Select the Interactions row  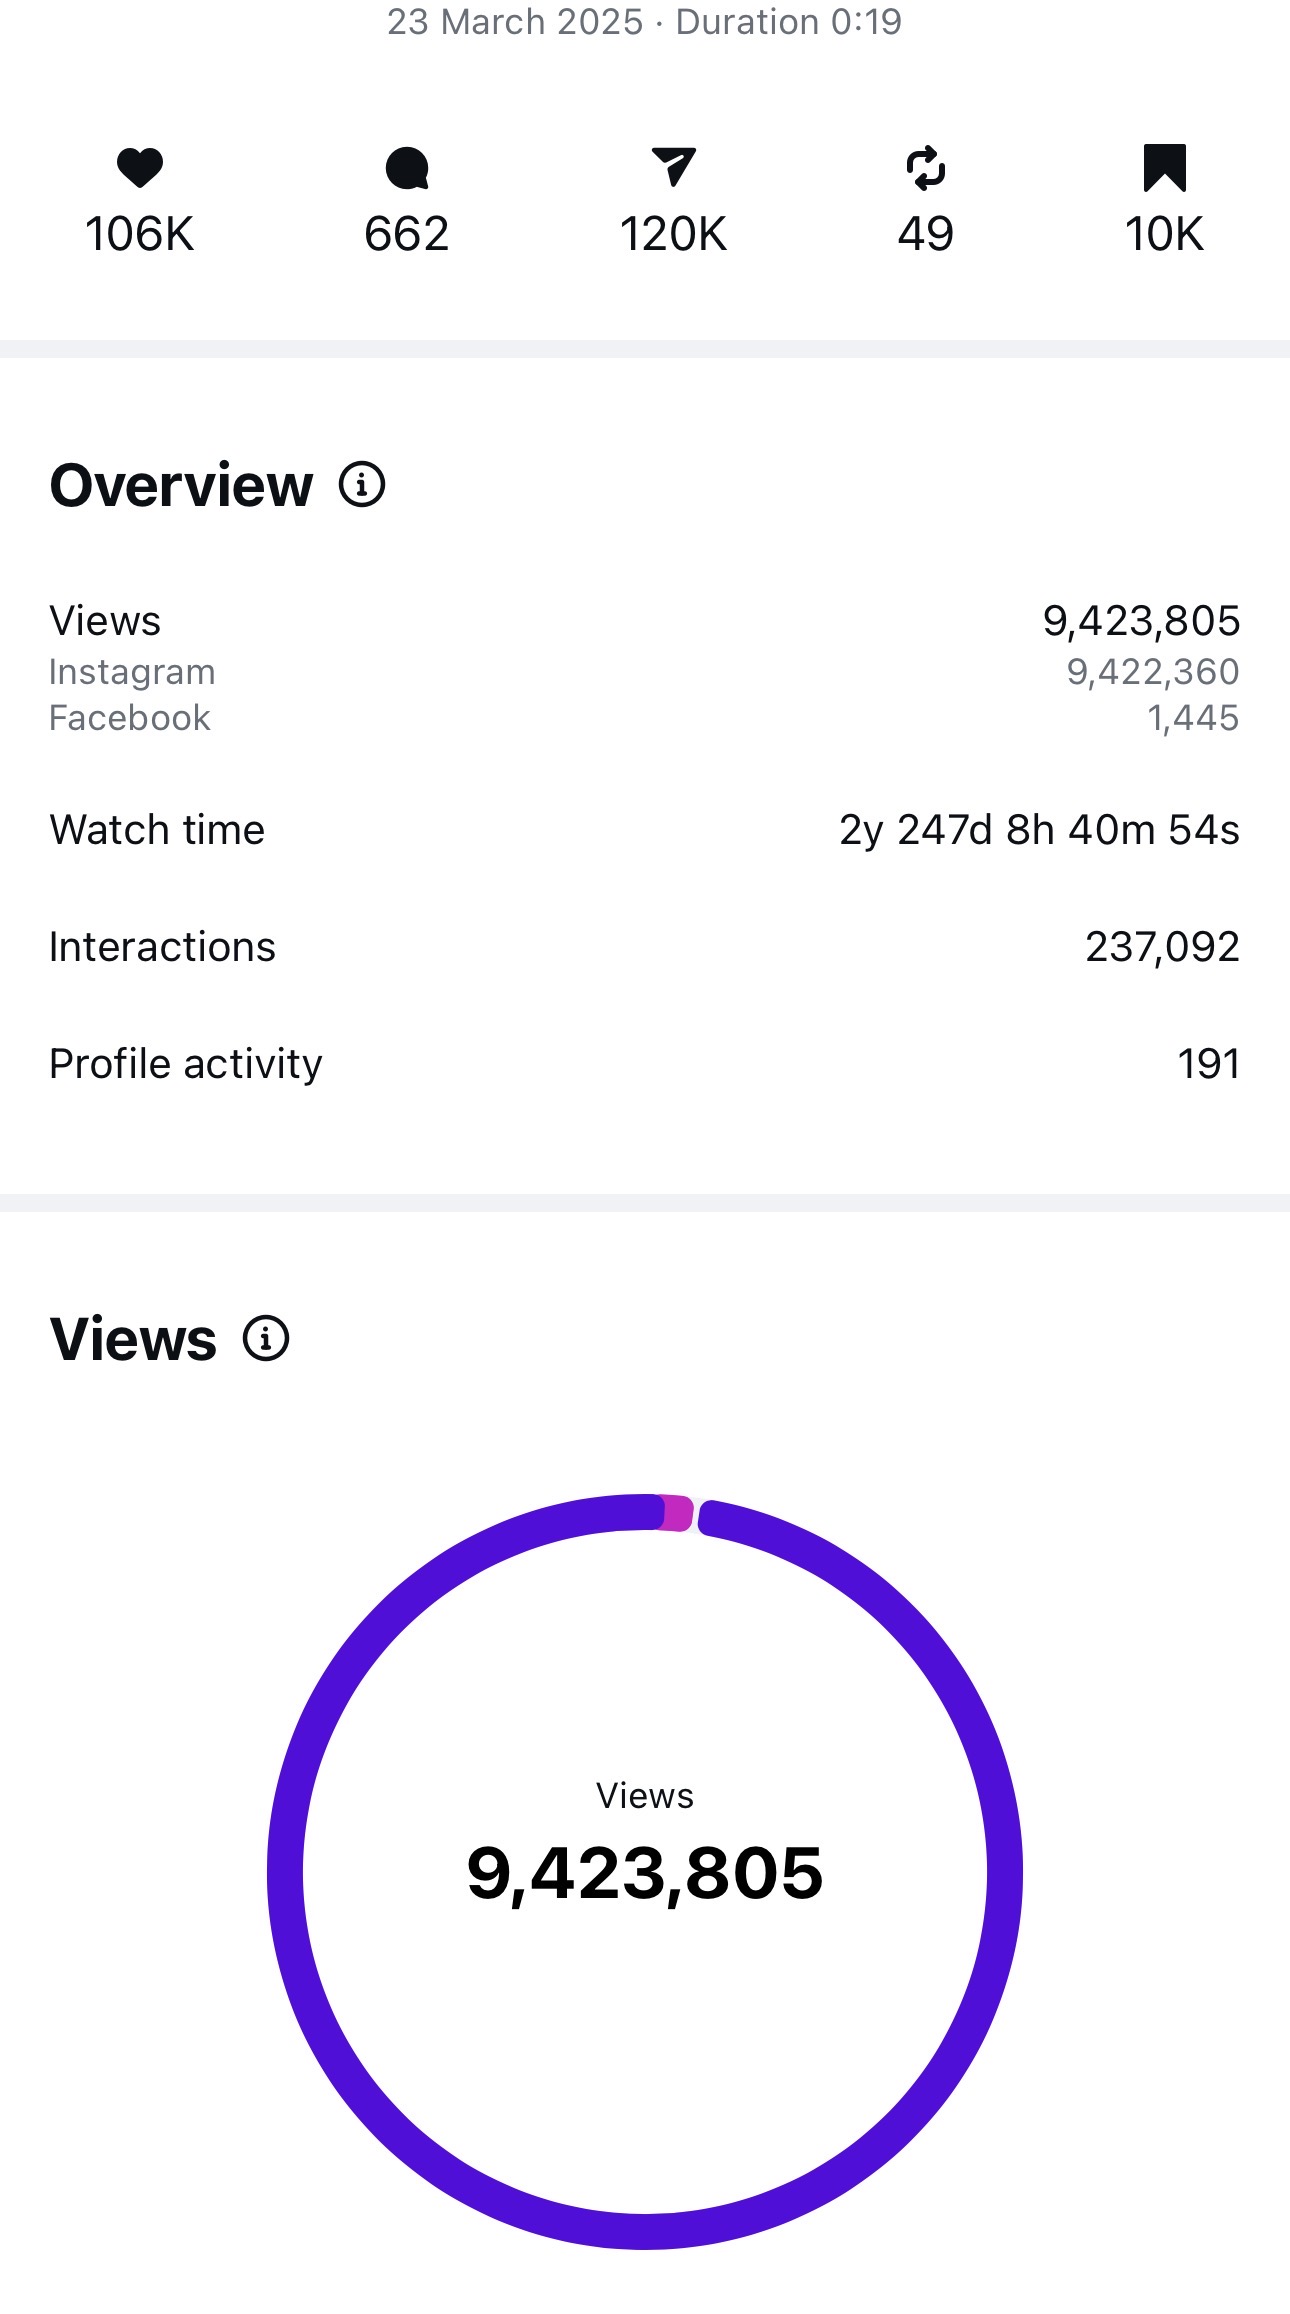click(x=644, y=947)
